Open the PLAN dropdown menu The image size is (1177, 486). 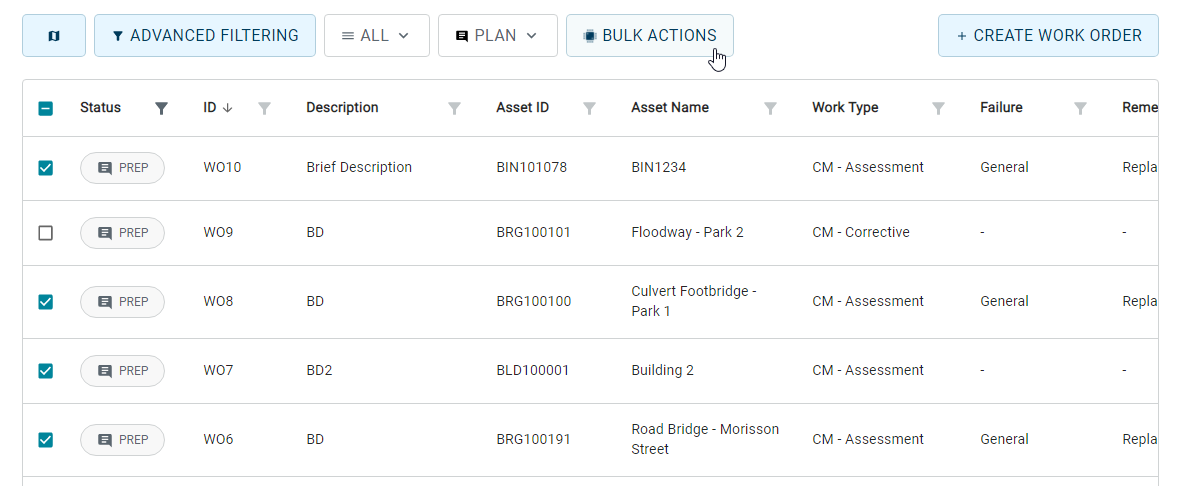pyautogui.click(x=498, y=35)
